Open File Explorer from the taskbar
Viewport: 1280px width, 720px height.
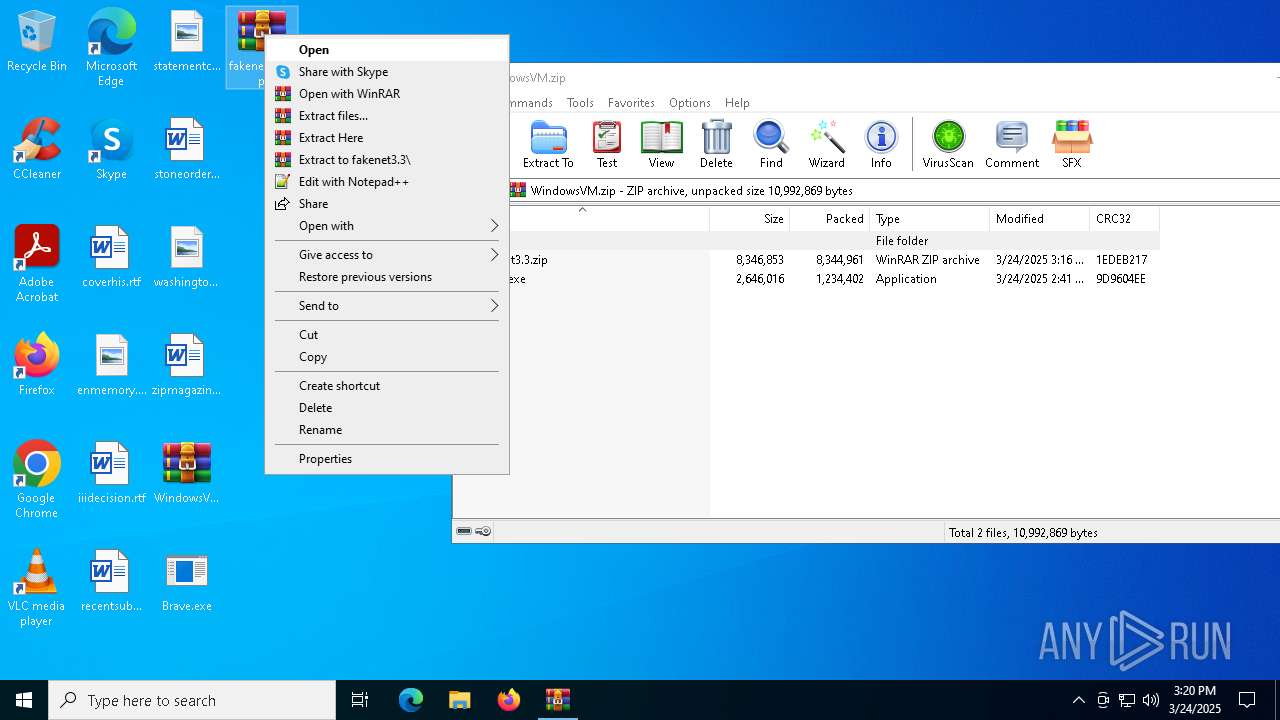pos(459,700)
